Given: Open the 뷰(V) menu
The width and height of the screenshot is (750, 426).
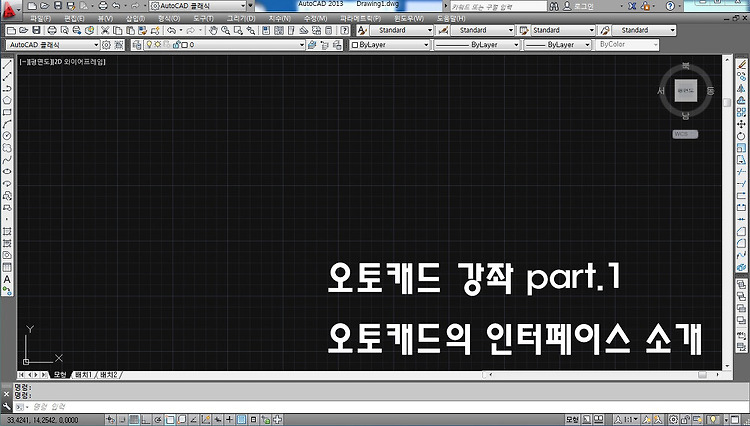Looking at the screenshot, I should pos(105,19).
